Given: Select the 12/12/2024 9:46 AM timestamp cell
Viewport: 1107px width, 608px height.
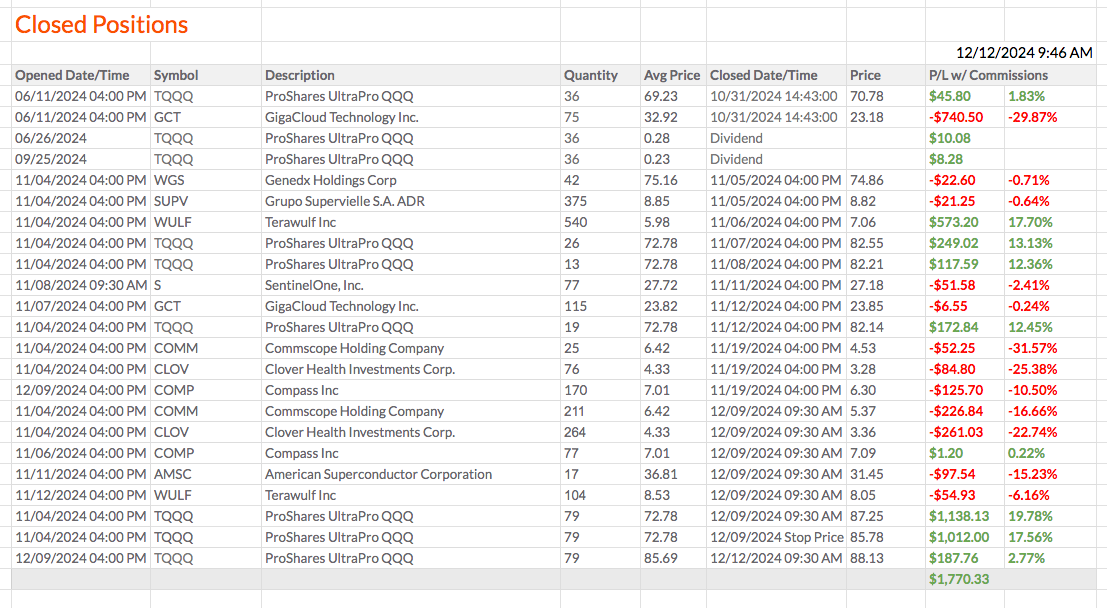Looking at the screenshot, I should [1024, 53].
